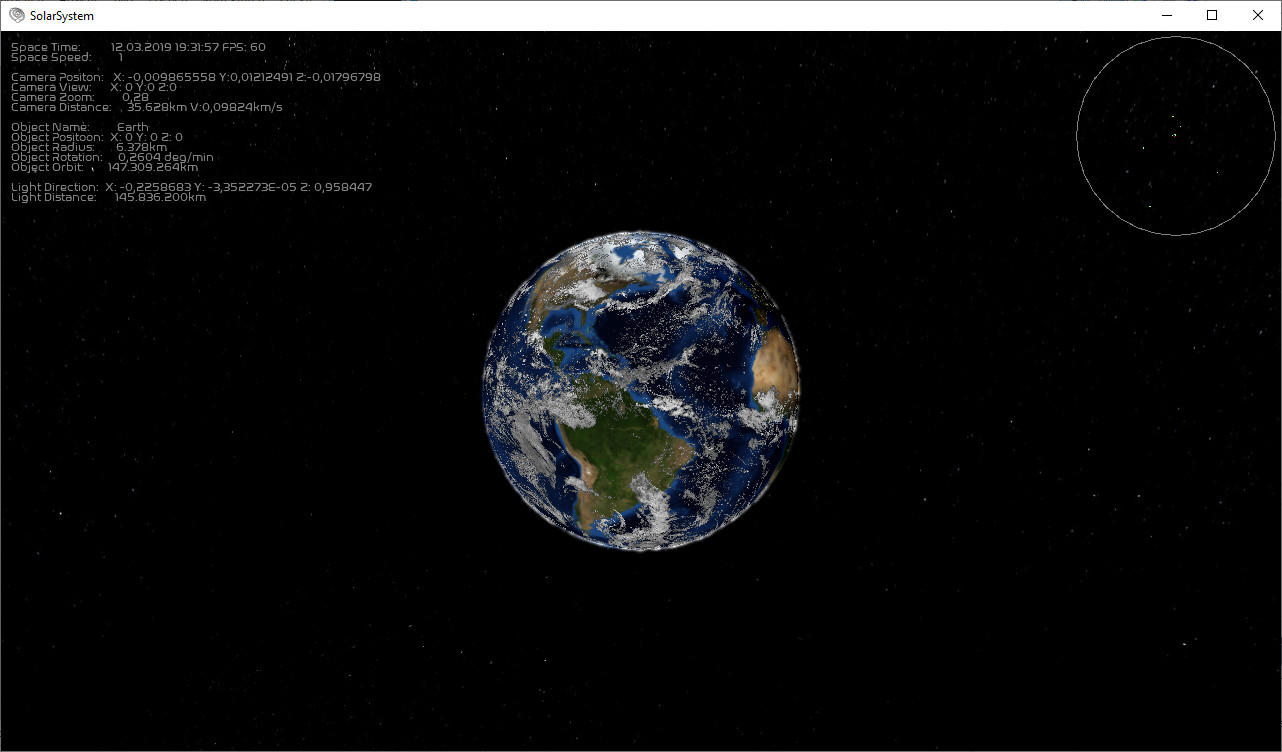This screenshot has width=1282, height=752.
Task: Click the Camera Distance readout
Action: [x=204, y=107]
